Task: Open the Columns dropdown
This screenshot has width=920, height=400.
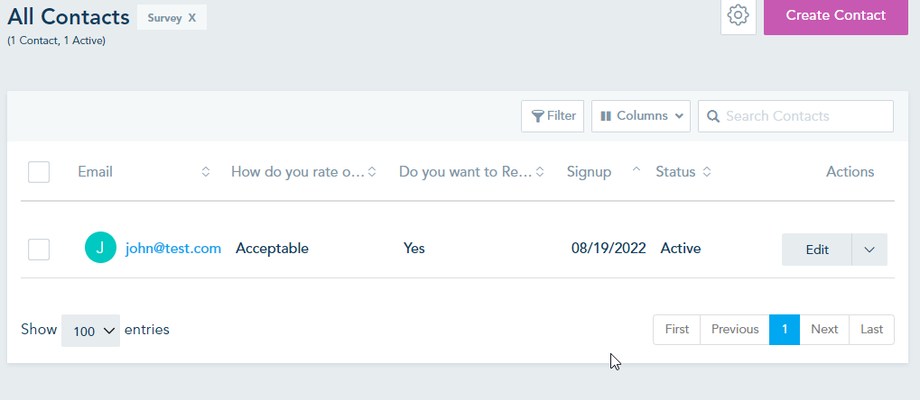Action: [x=640, y=116]
